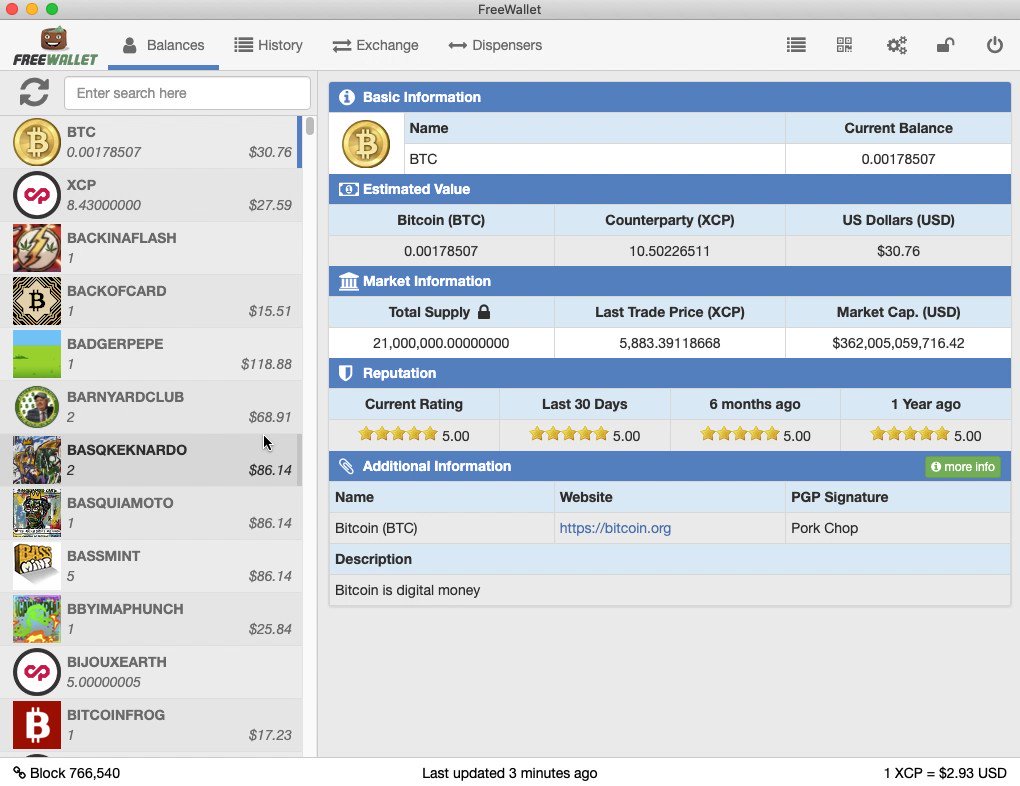
Task: Click the Block 766,540 status link
Action: pyautogui.click(x=66, y=773)
